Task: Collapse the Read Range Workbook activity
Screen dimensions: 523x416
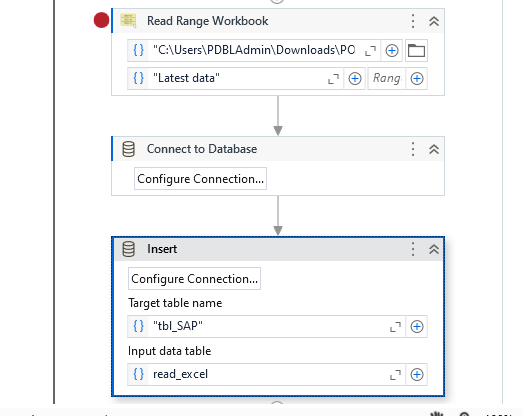Action: [434, 21]
